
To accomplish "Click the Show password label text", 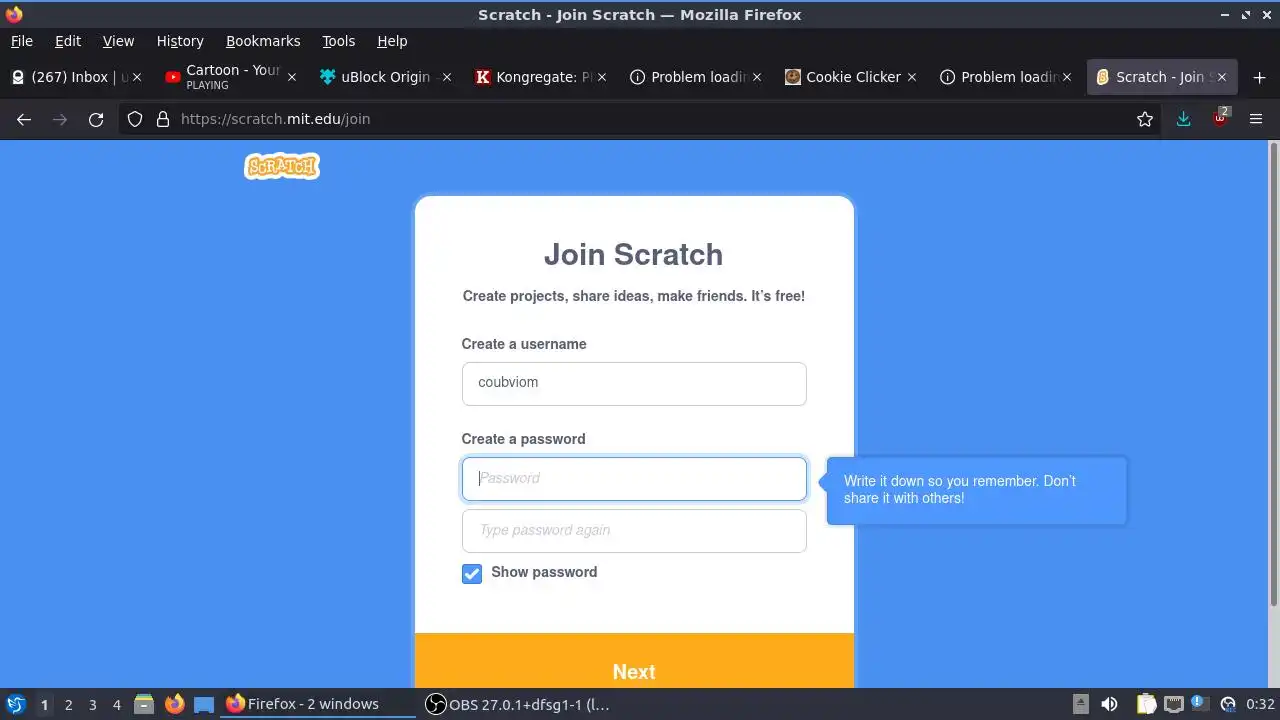I will coord(544,572).
